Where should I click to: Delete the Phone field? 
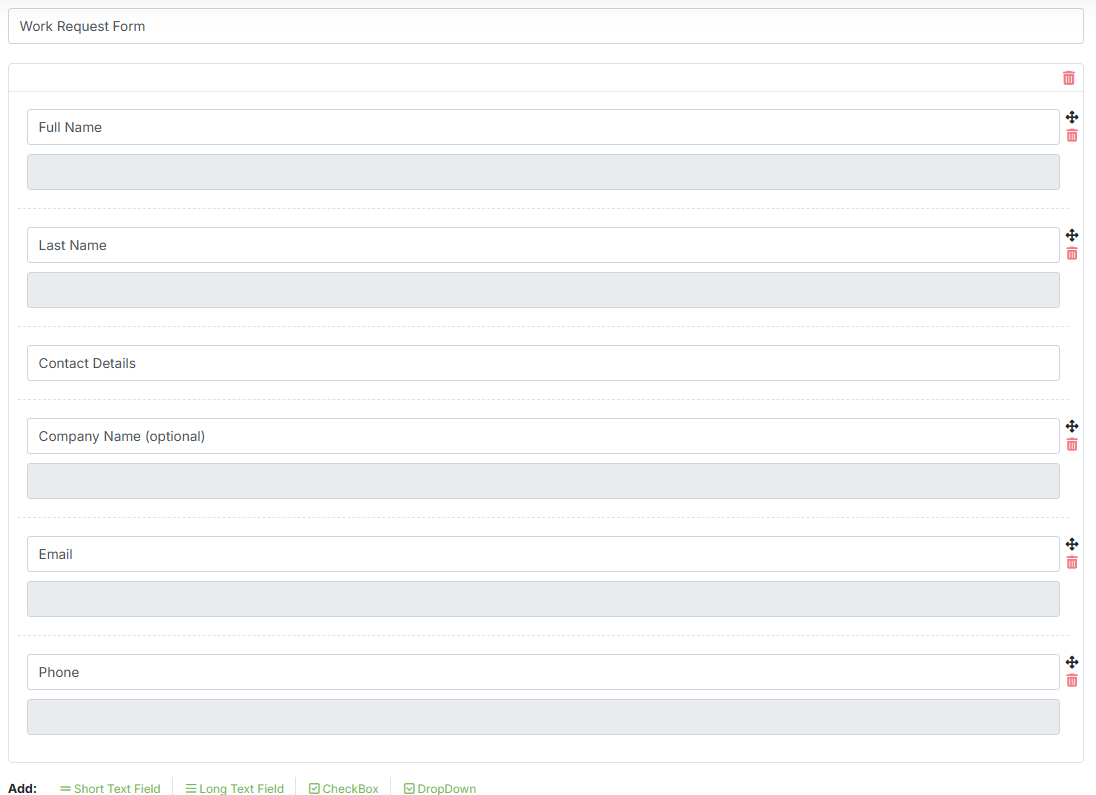coord(1072,679)
